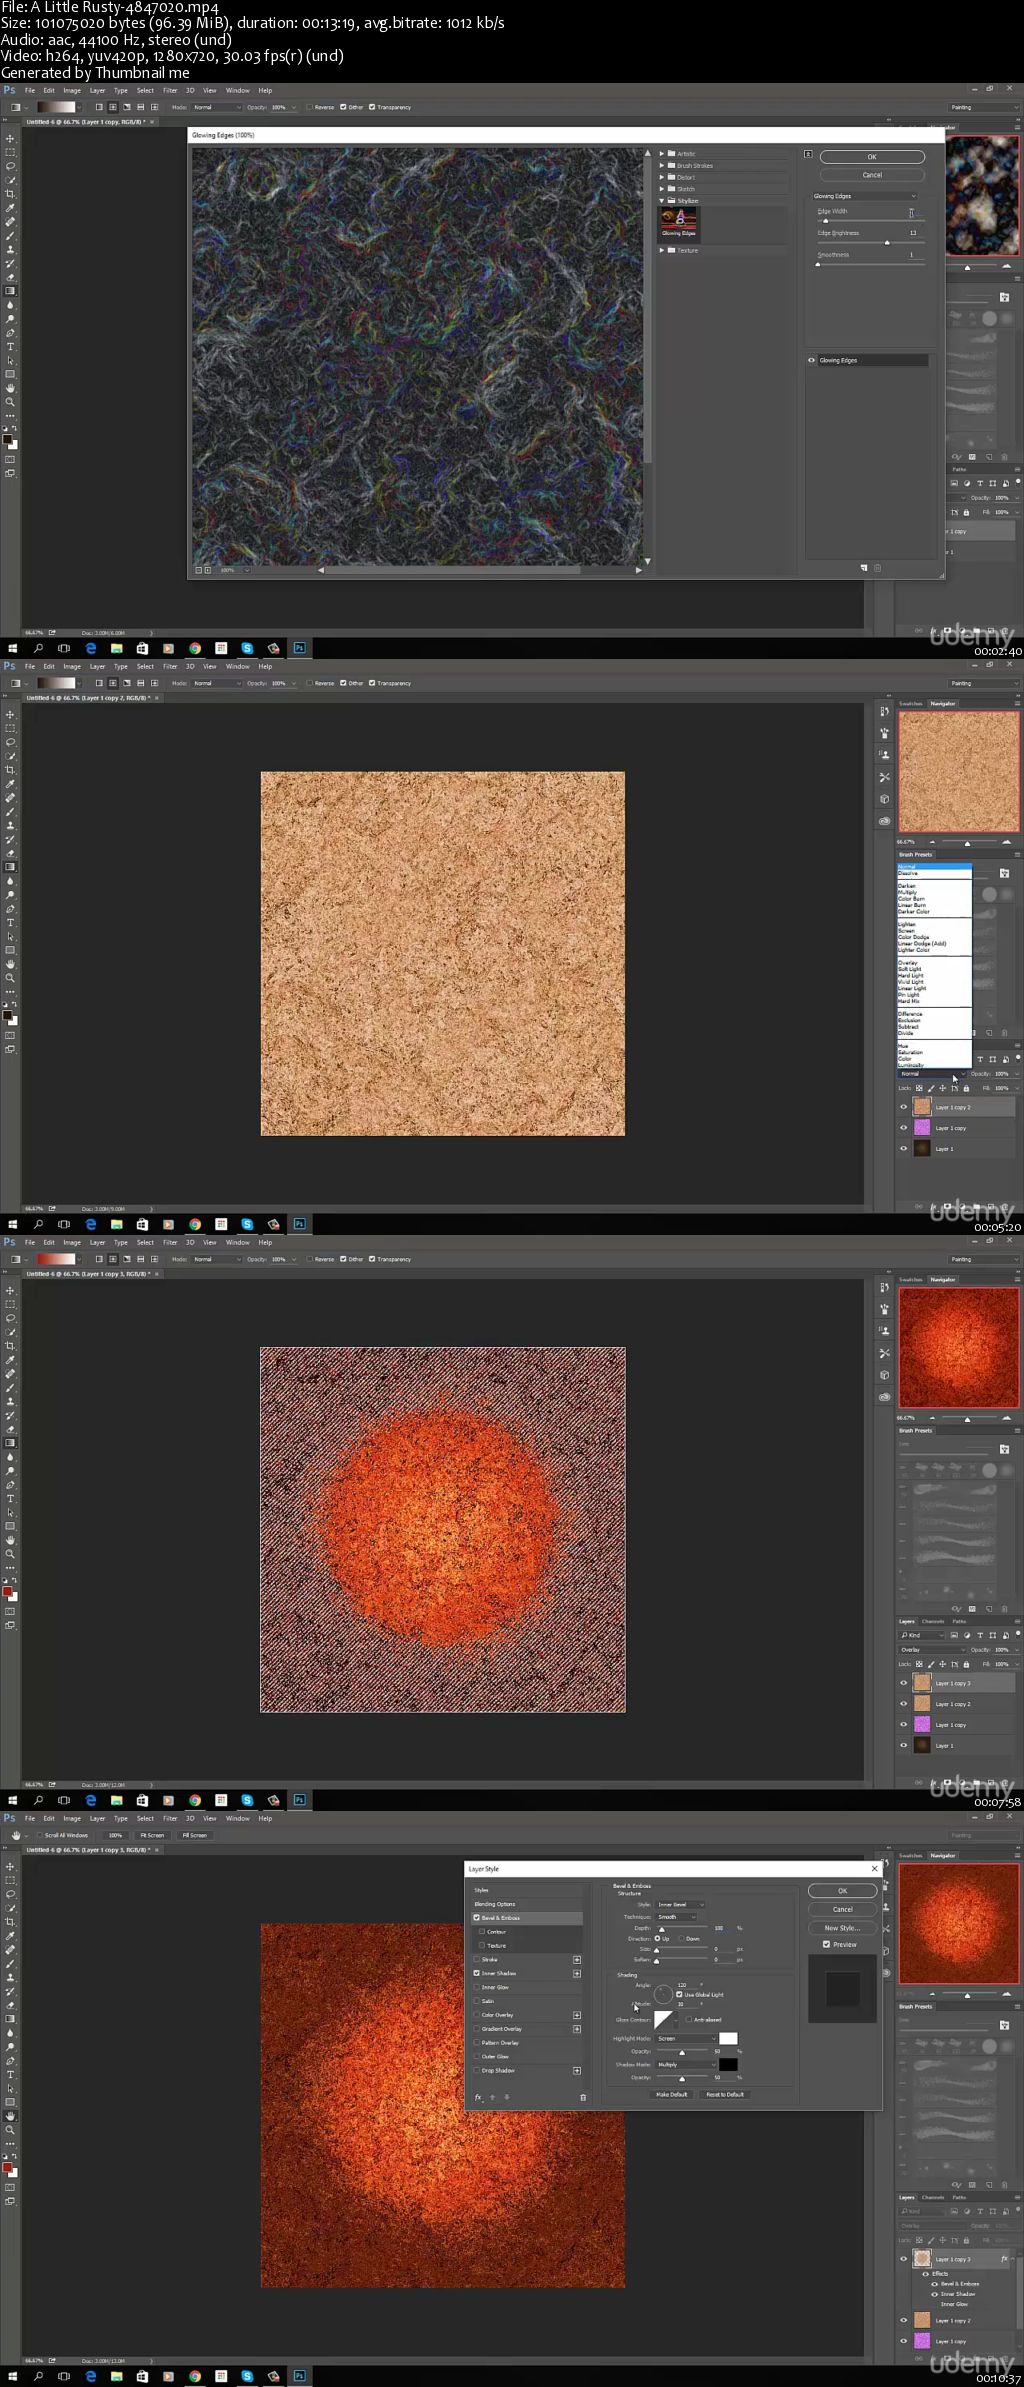
Task: Zoom in the filter gallery preview
Action: pos(208,570)
